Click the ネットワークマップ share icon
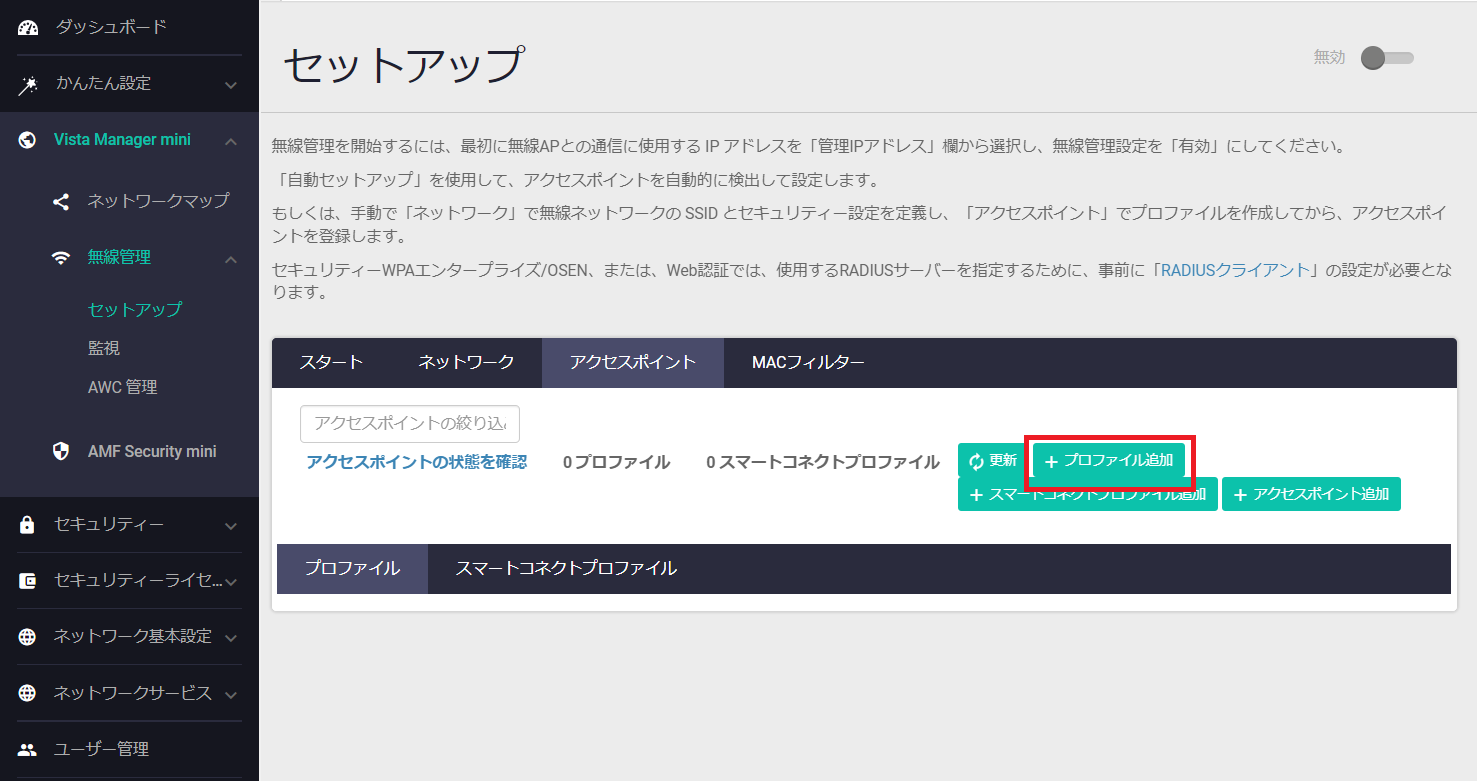This screenshot has height=781, width=1477. click(61, 201)
